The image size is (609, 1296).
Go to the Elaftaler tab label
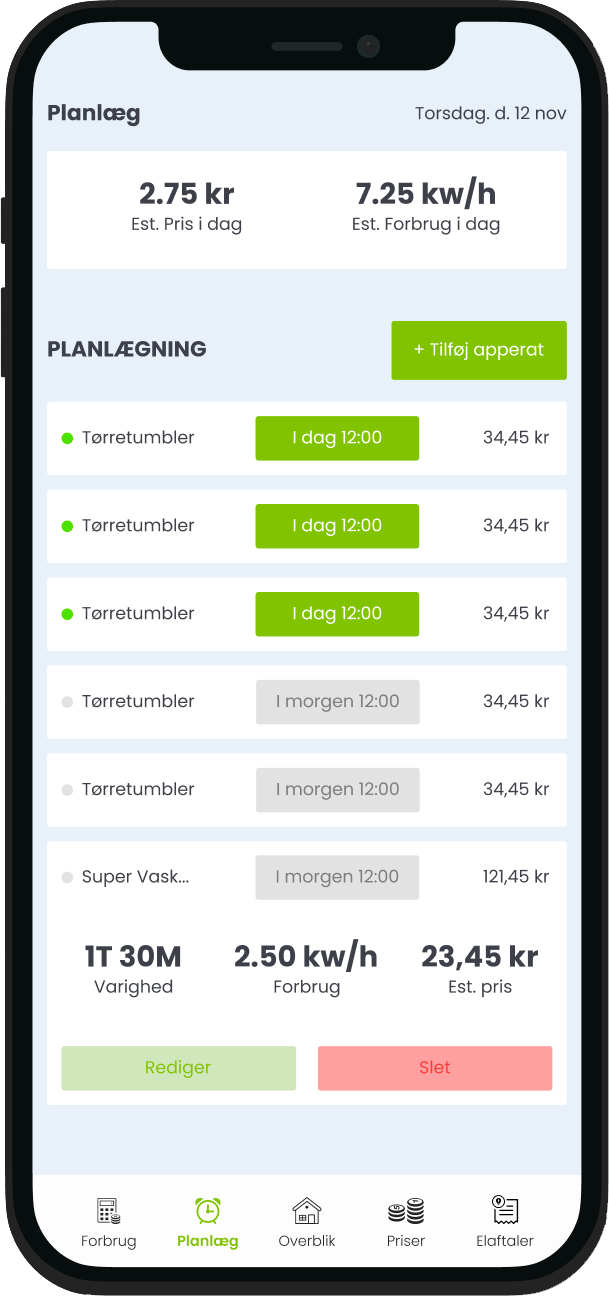[505, 1241]
